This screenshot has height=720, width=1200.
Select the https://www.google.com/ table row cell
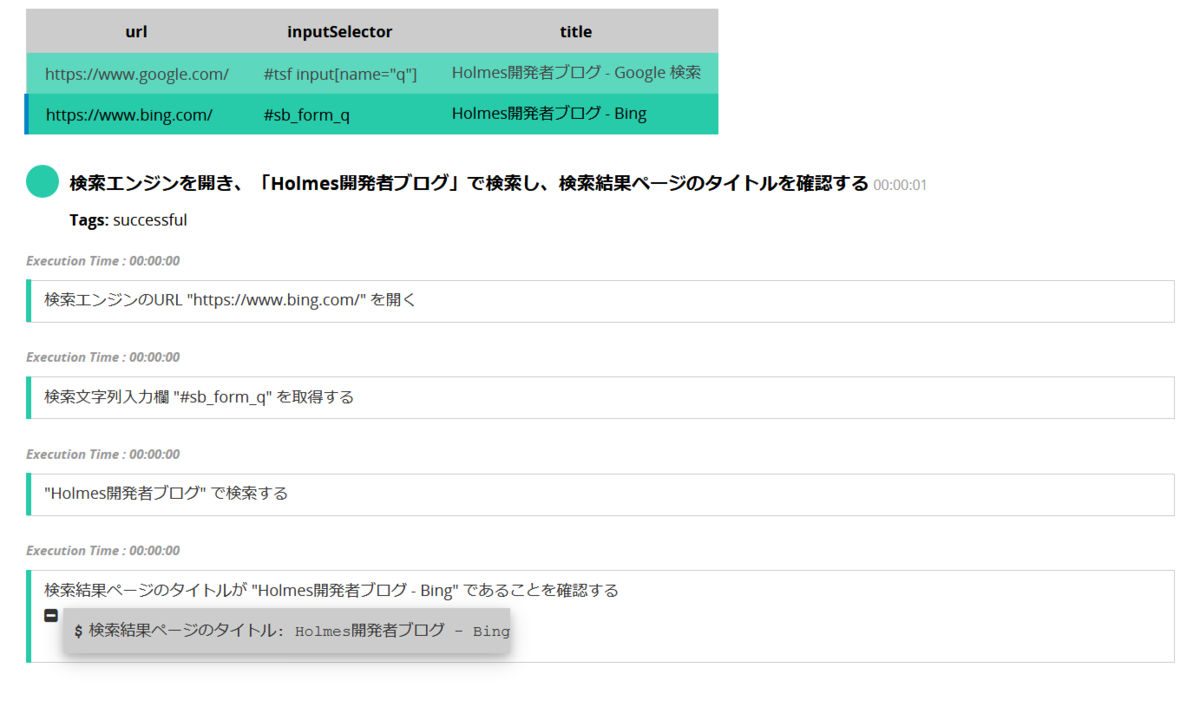click(x=137, y=73)
